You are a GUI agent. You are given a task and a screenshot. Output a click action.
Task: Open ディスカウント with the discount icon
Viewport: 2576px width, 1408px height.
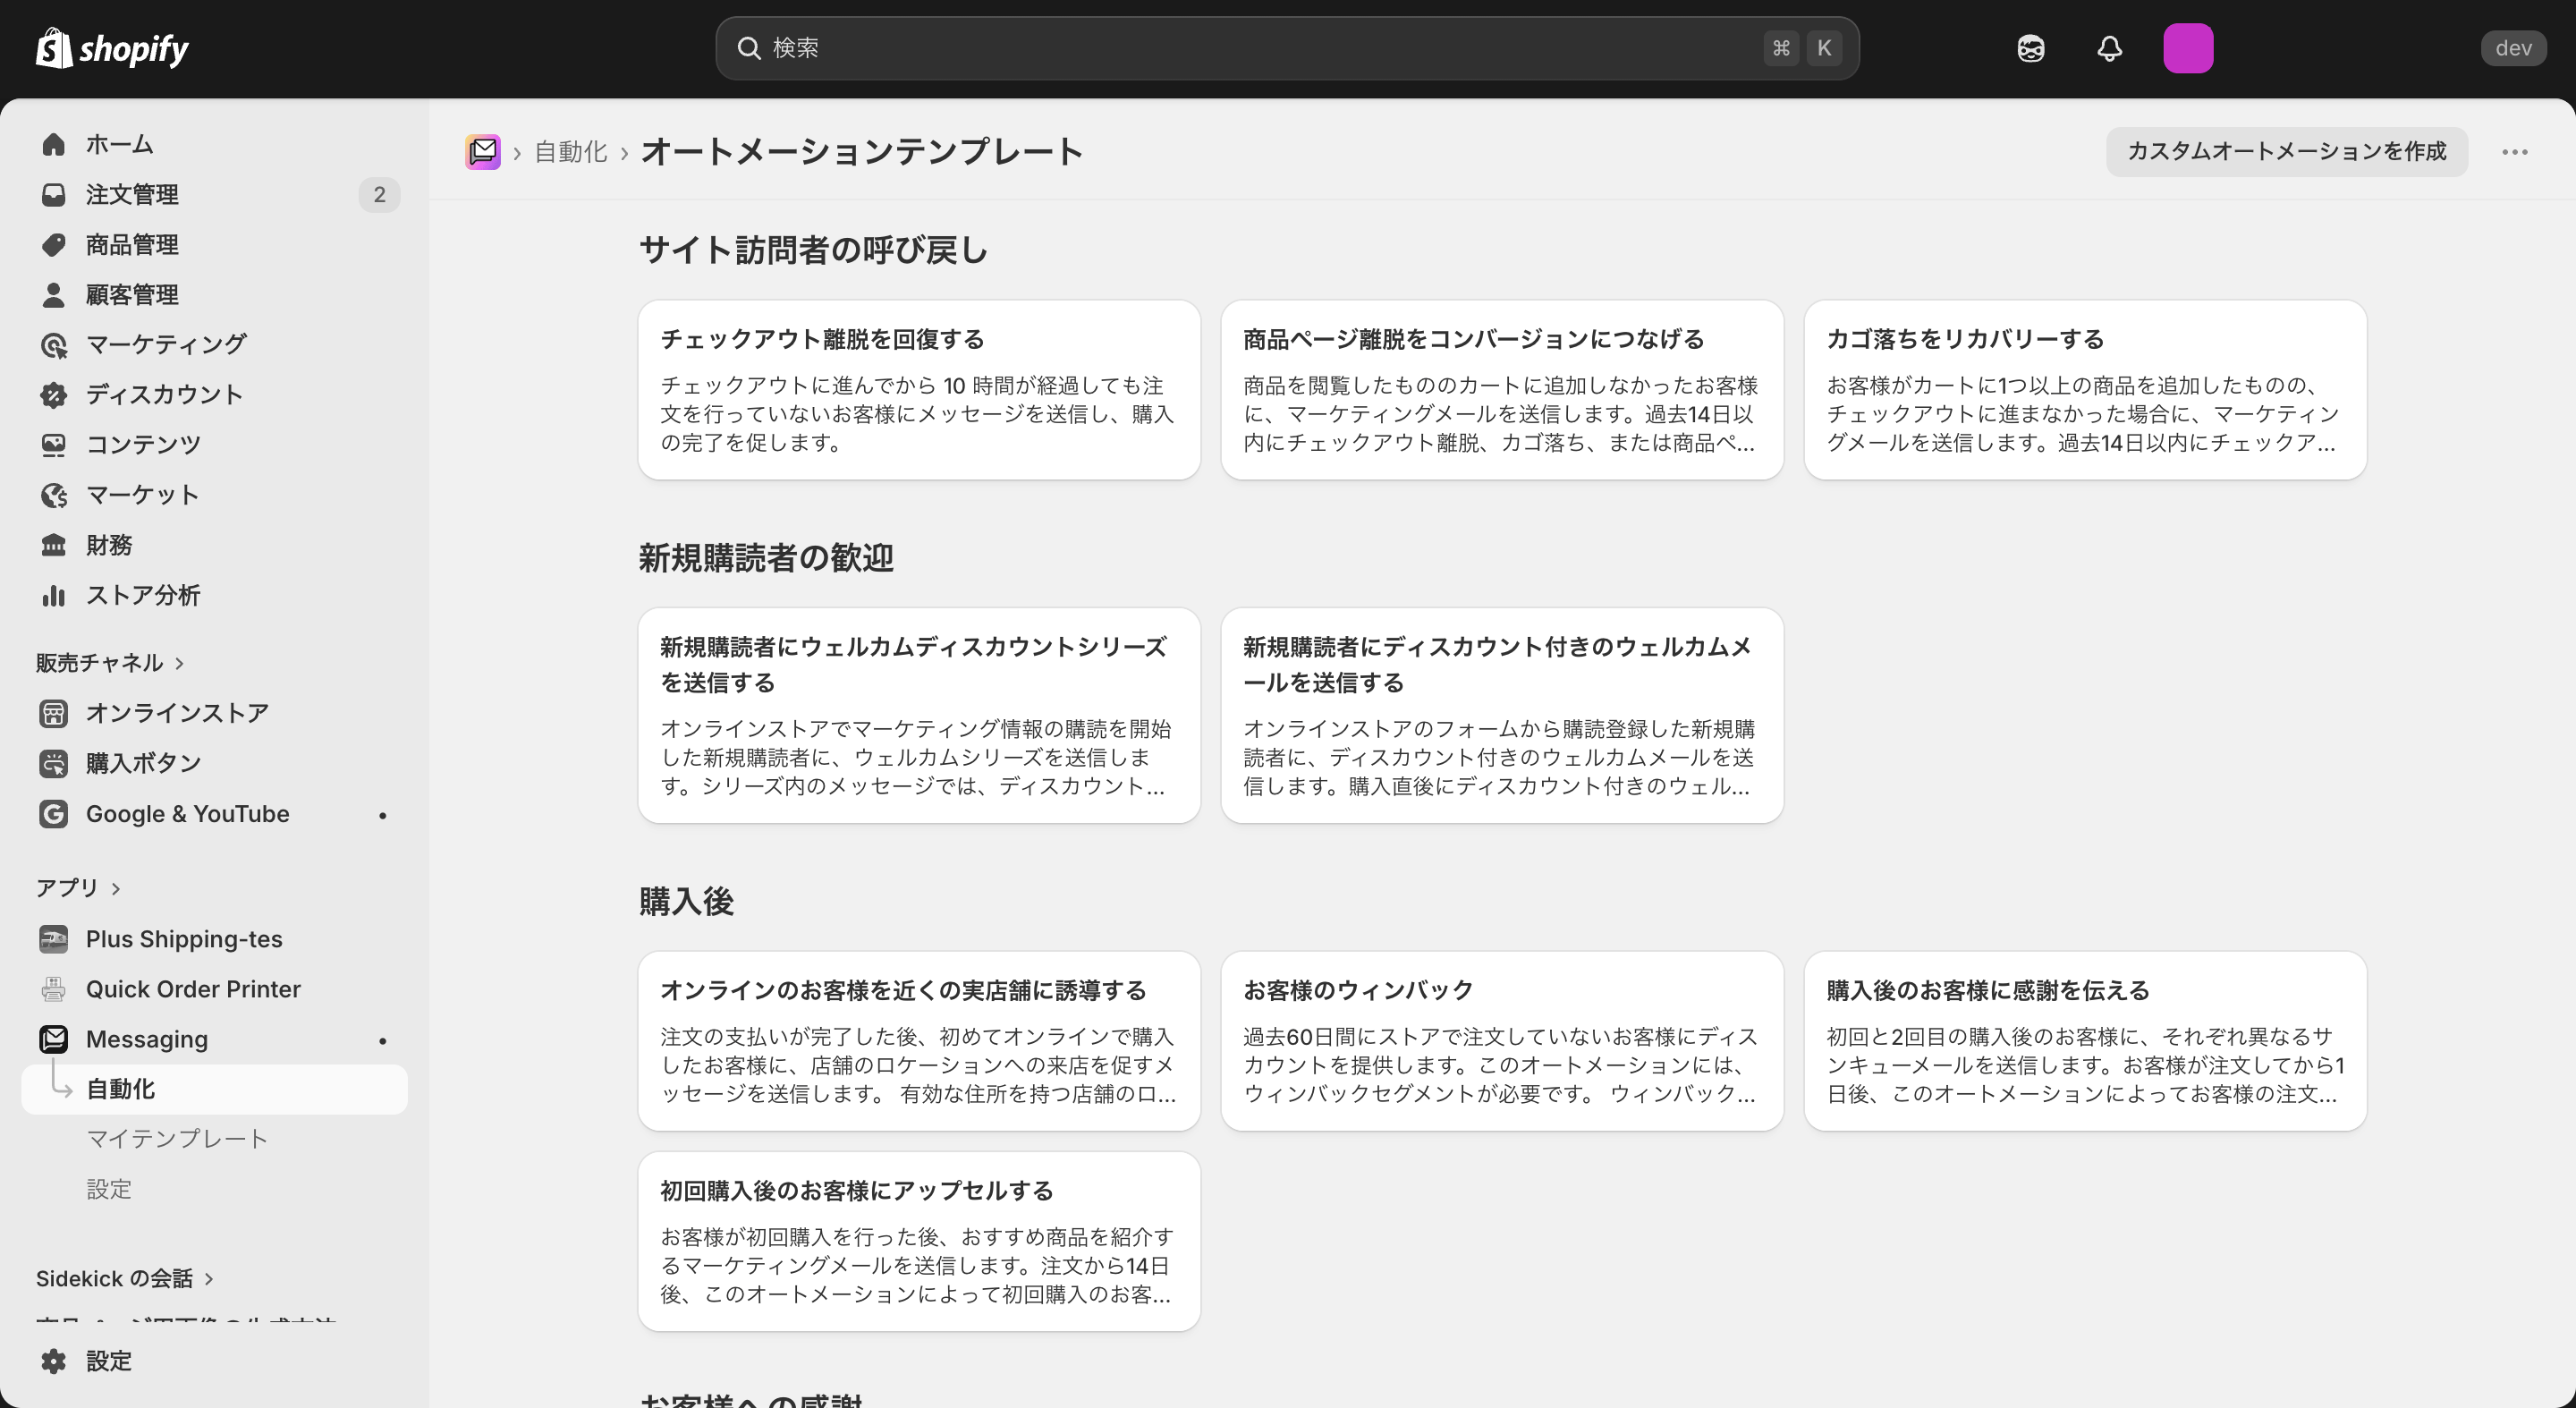(52, 394)
